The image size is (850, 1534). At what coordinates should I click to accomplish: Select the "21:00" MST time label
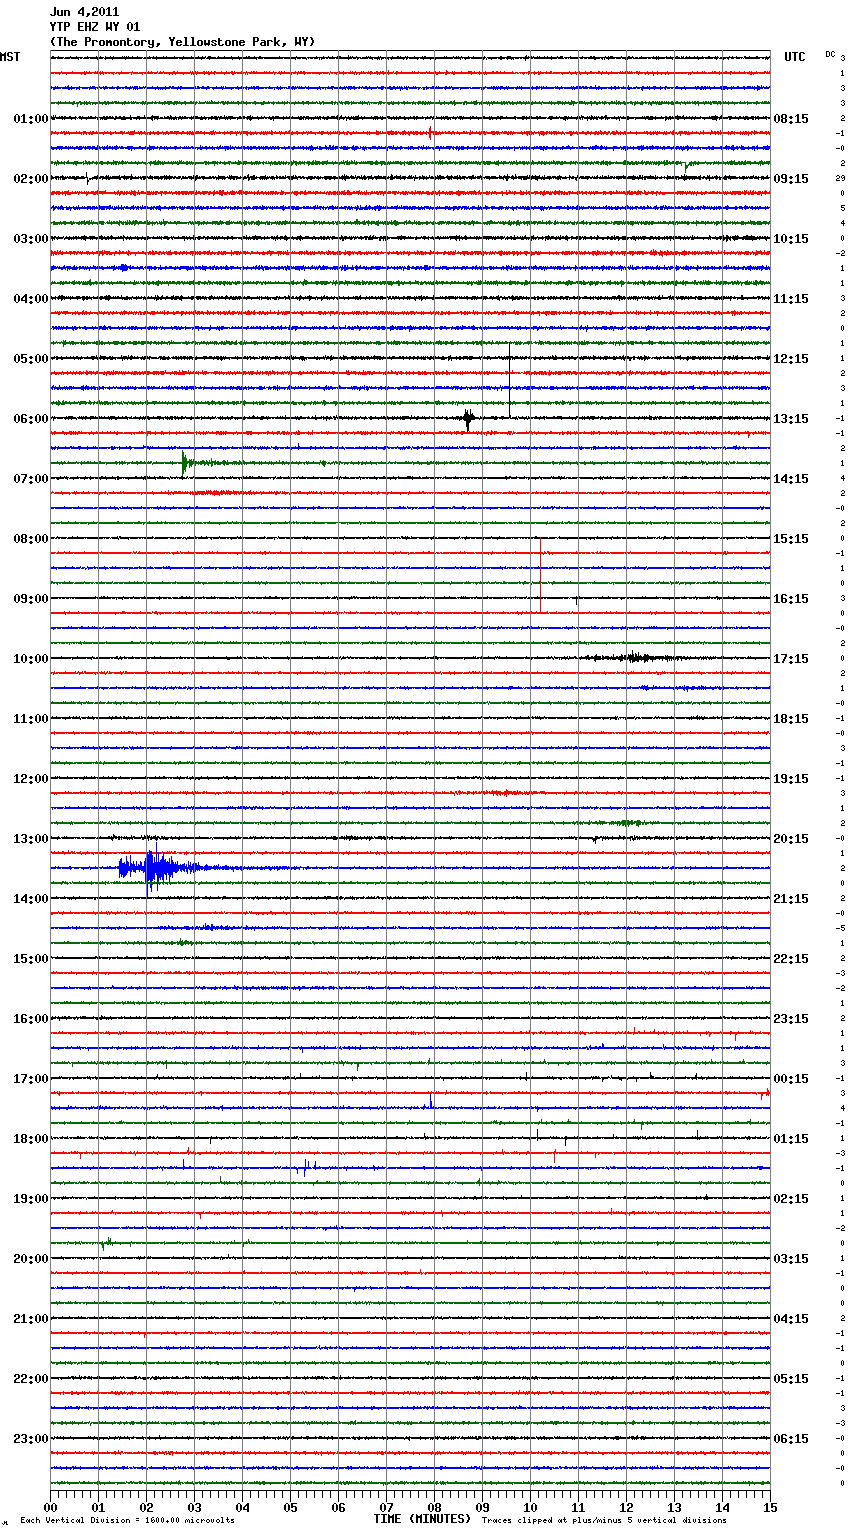[31, 1319]
